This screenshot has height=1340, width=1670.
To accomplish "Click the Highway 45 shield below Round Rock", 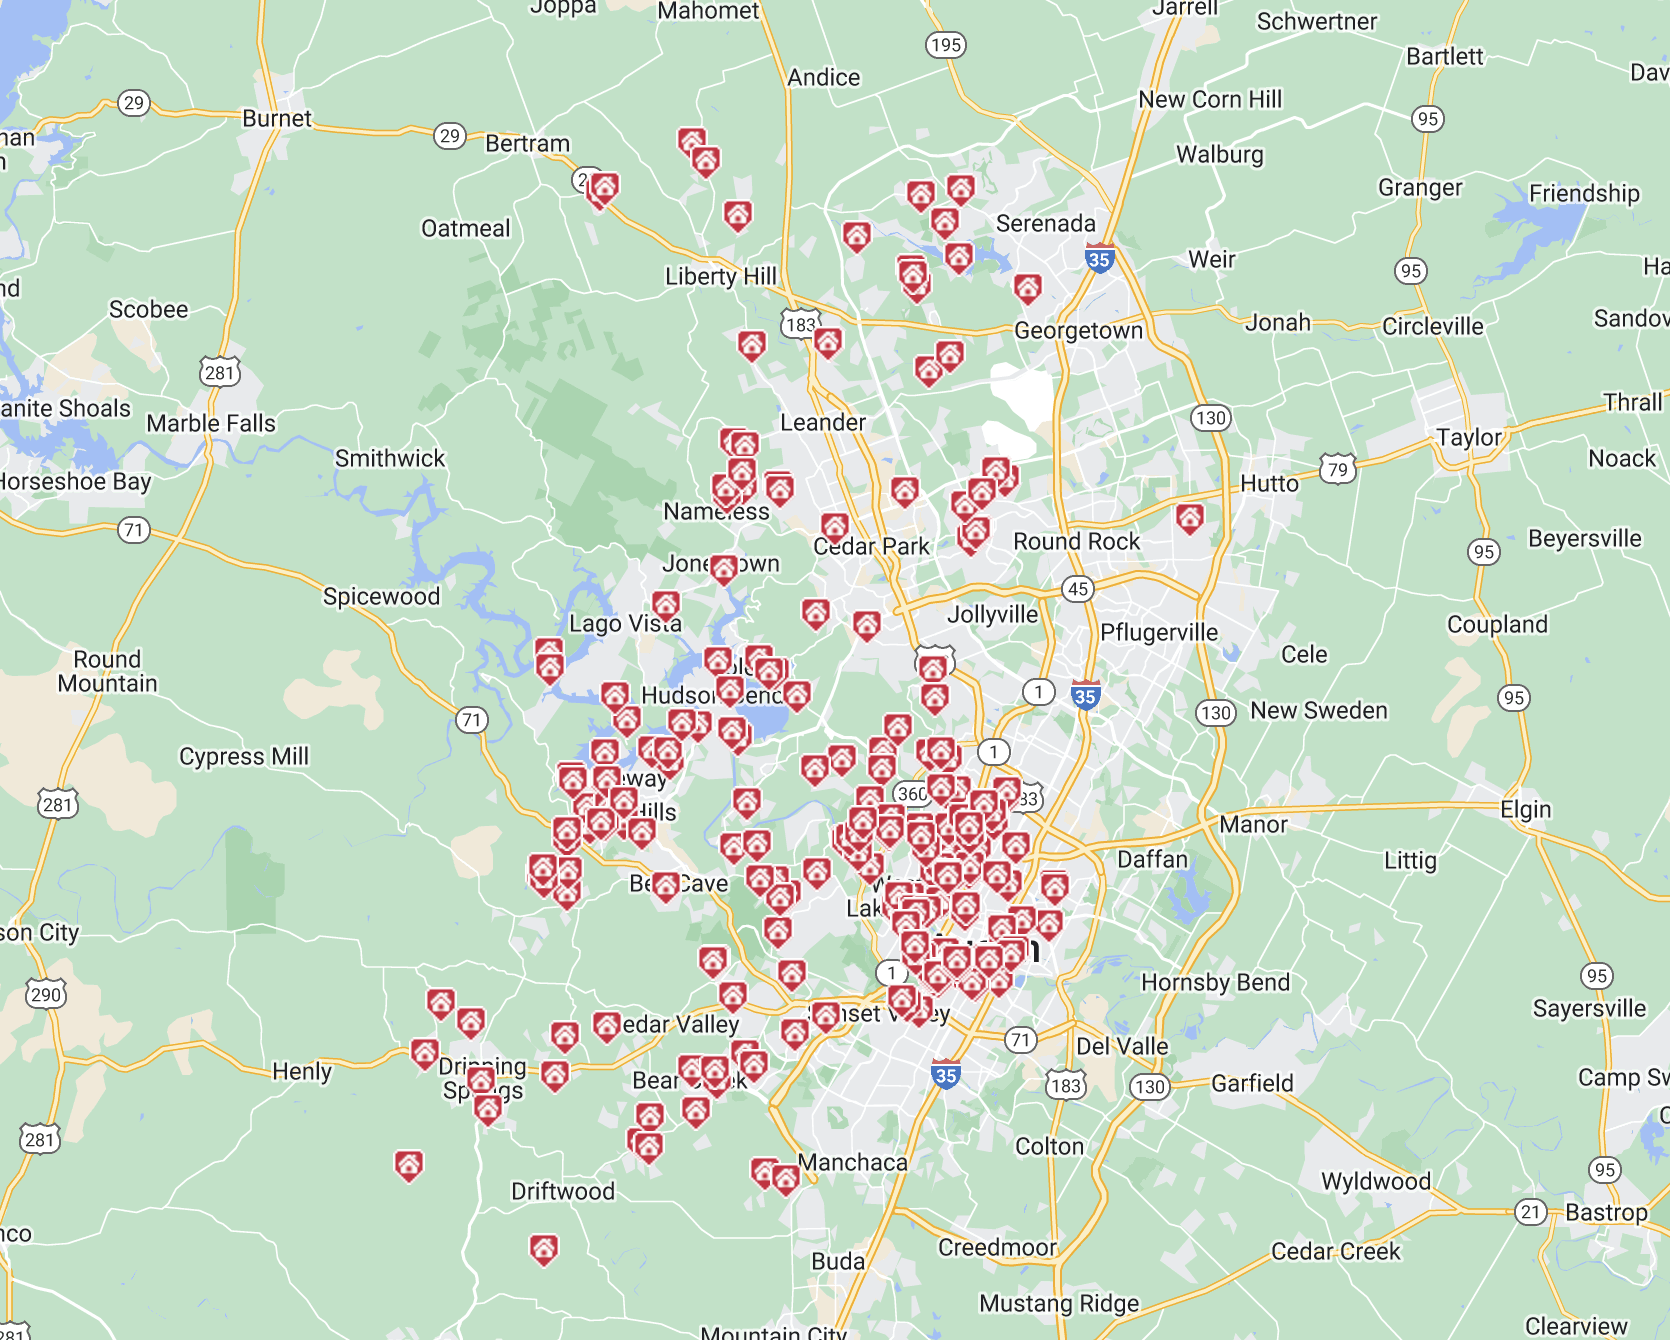I will (x=1077, y=588).
